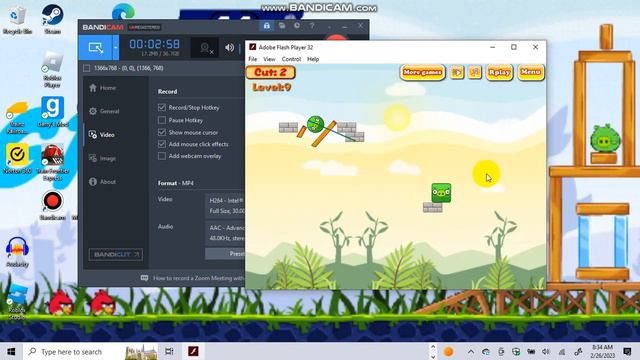Click More games button in game
Viewport: 640px width, 360px height.
422,73
